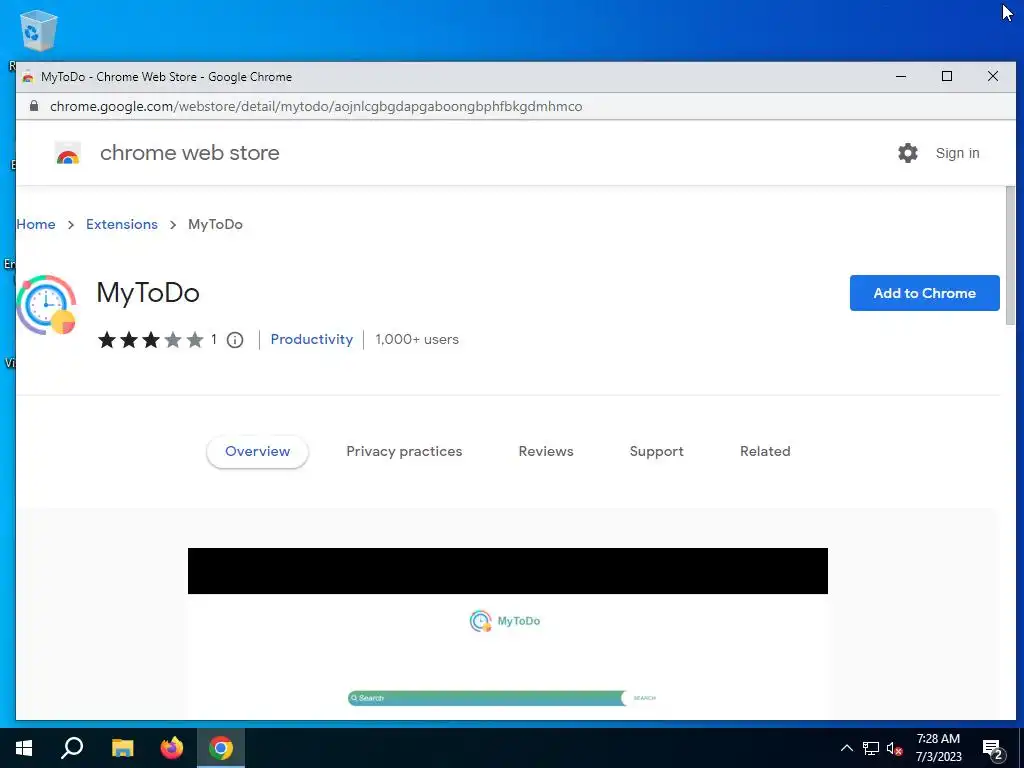Image resolution: width=1024 pixels, height=768 pixels.
Task: Go to Extensions in the breadcrumb
Action: point(121,224)
